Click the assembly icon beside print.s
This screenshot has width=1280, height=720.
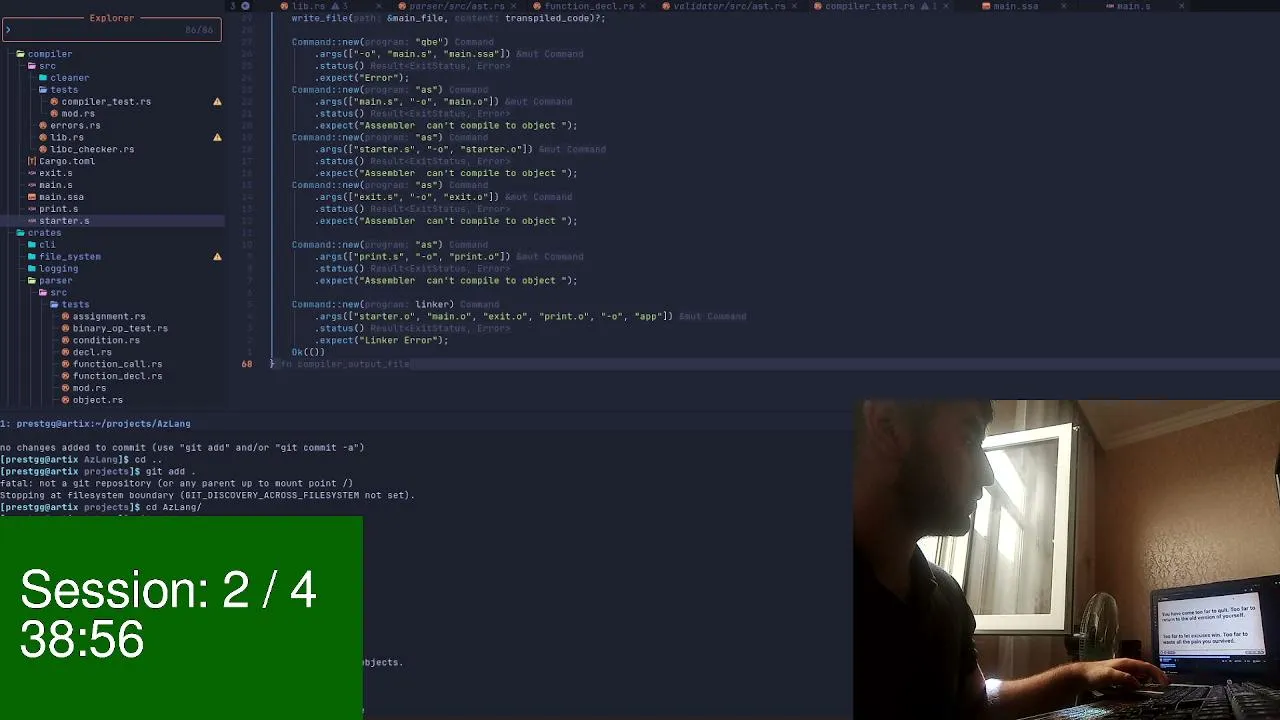(x=32, y=209)
